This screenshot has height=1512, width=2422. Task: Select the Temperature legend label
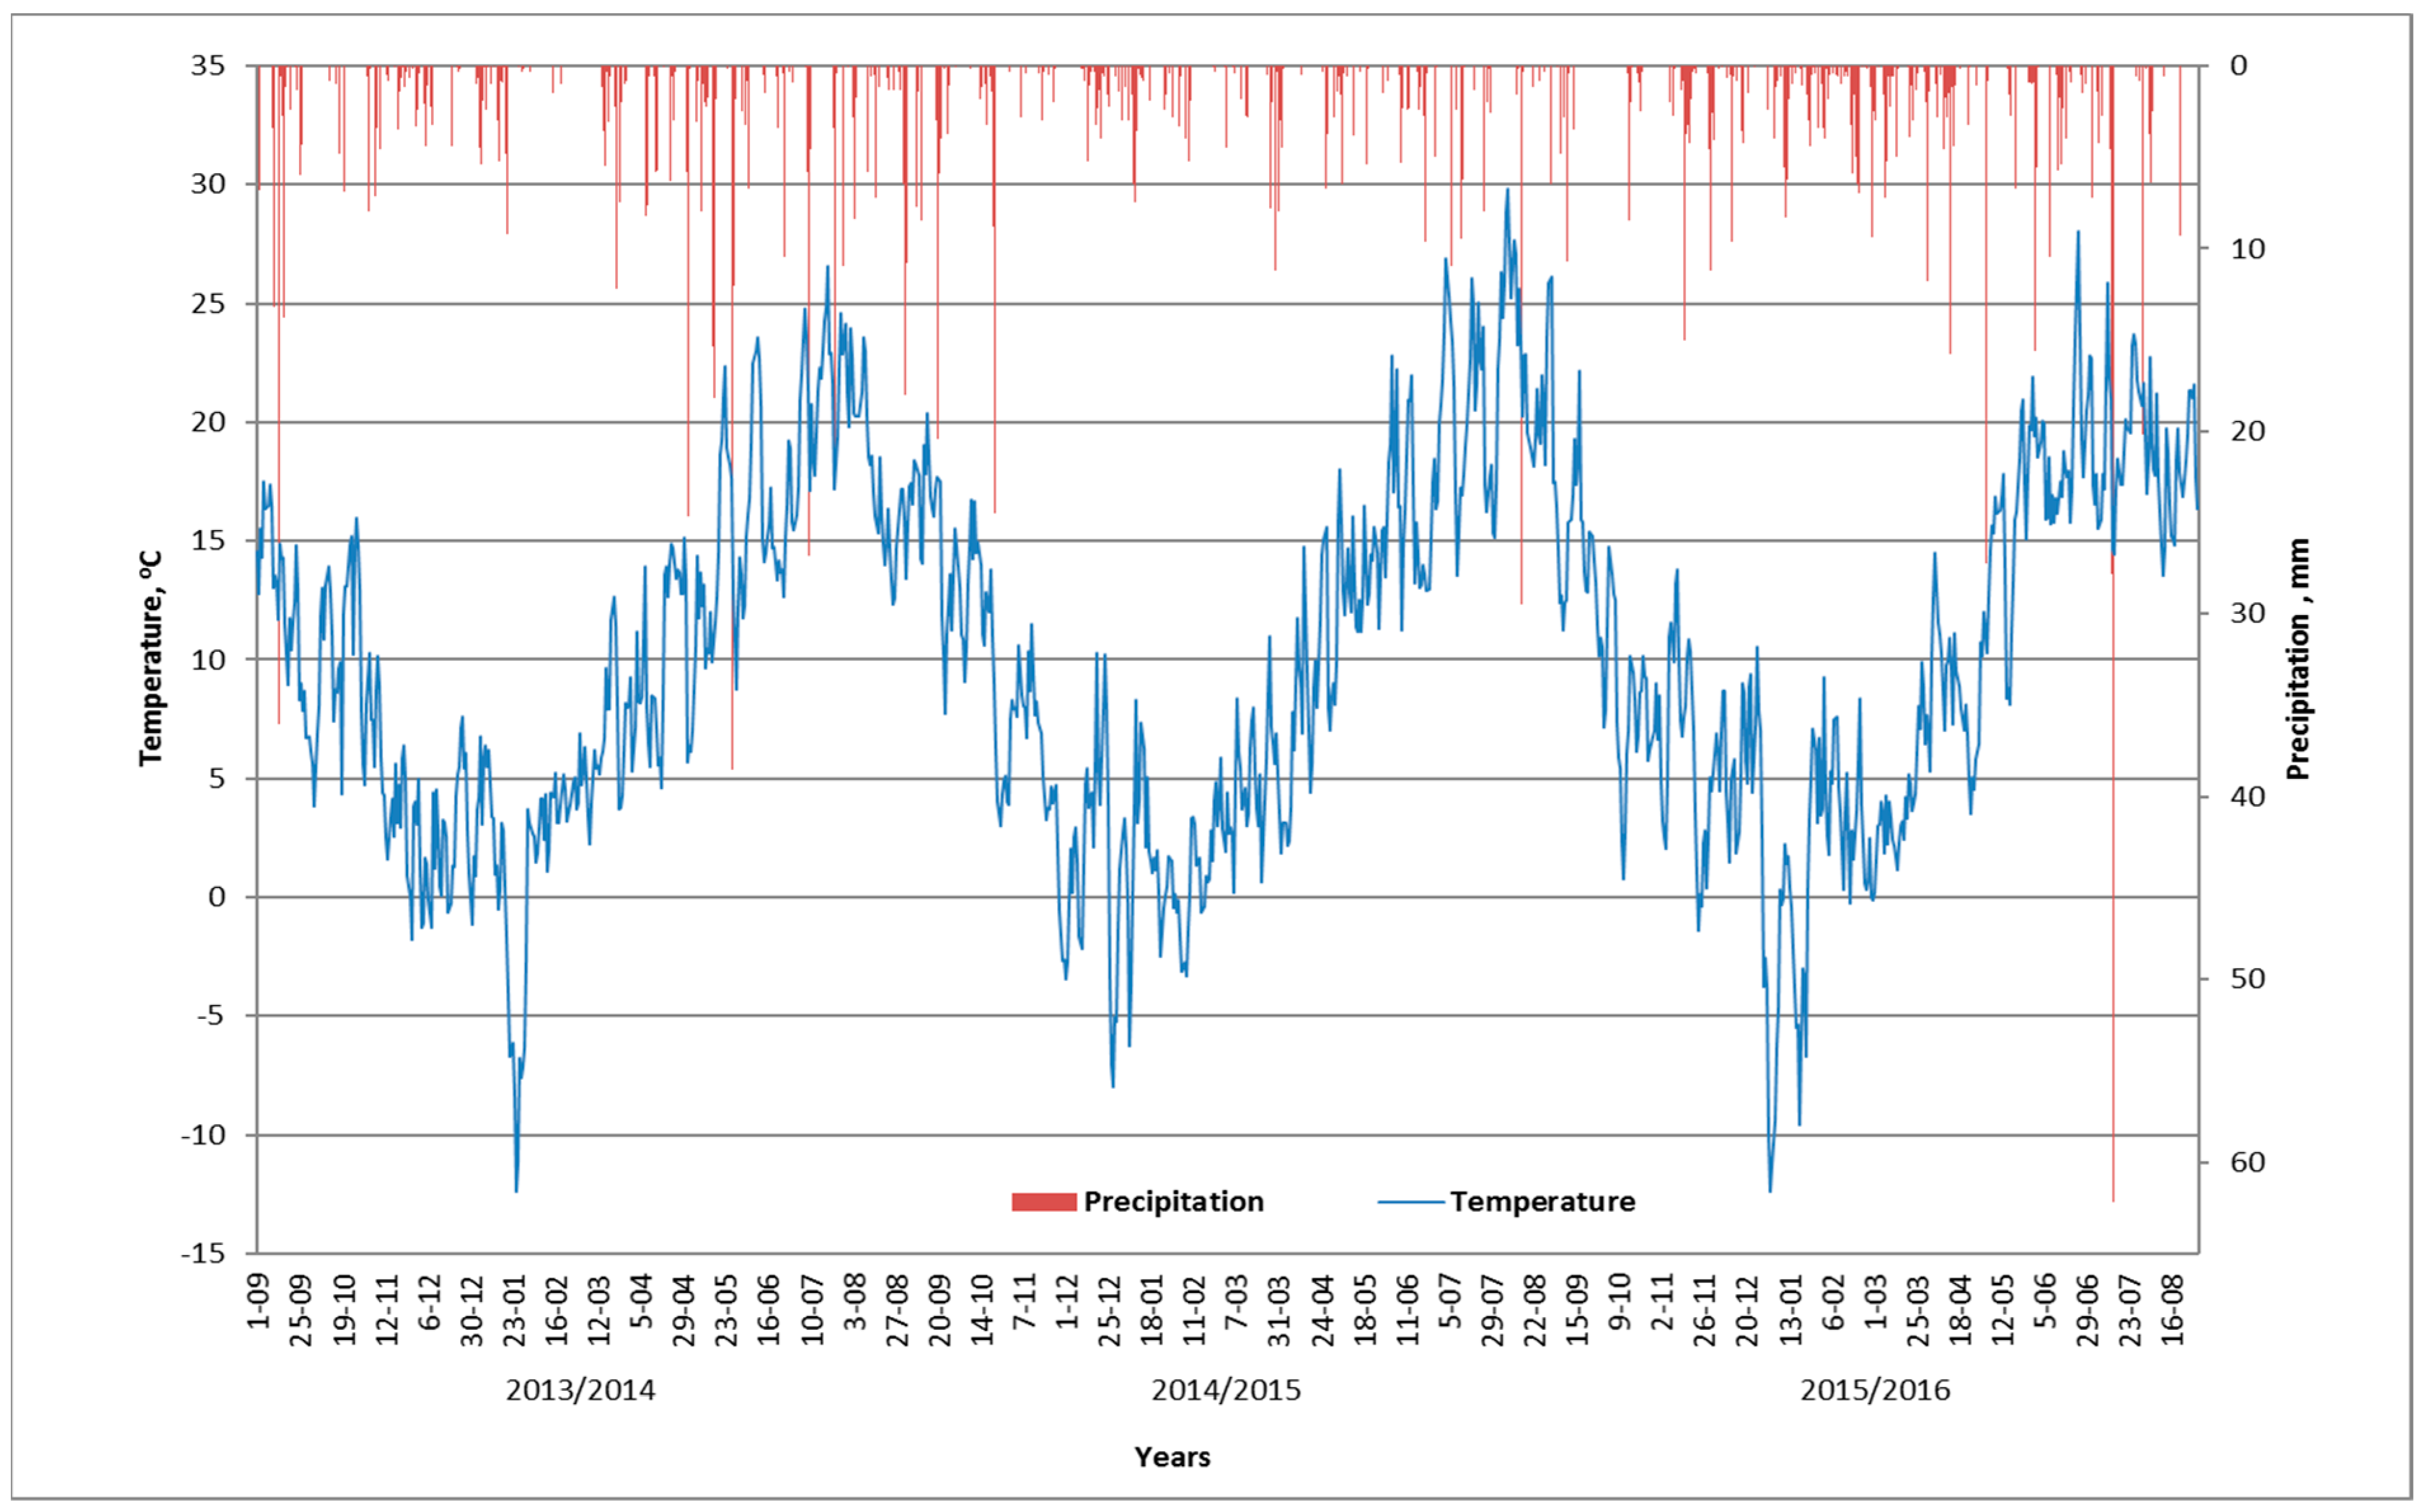click(1542, 1202)
